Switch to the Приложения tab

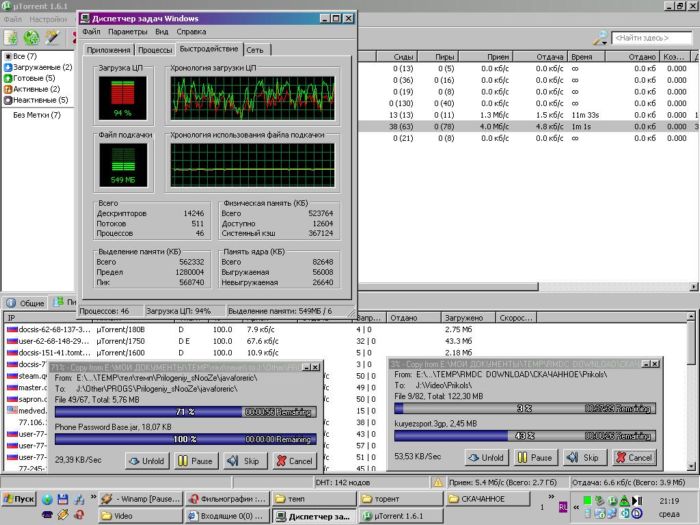[x=108, y=50]
